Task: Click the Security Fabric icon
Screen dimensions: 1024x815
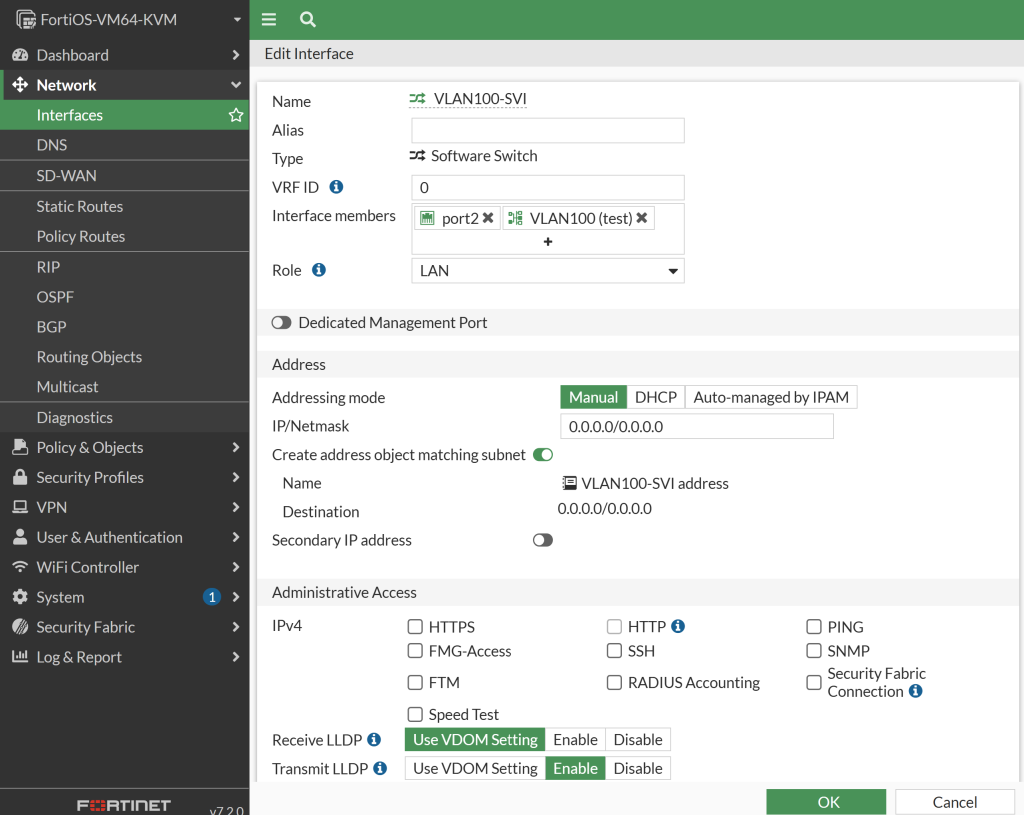Action: pyautogui.click(x=20, y=627)
